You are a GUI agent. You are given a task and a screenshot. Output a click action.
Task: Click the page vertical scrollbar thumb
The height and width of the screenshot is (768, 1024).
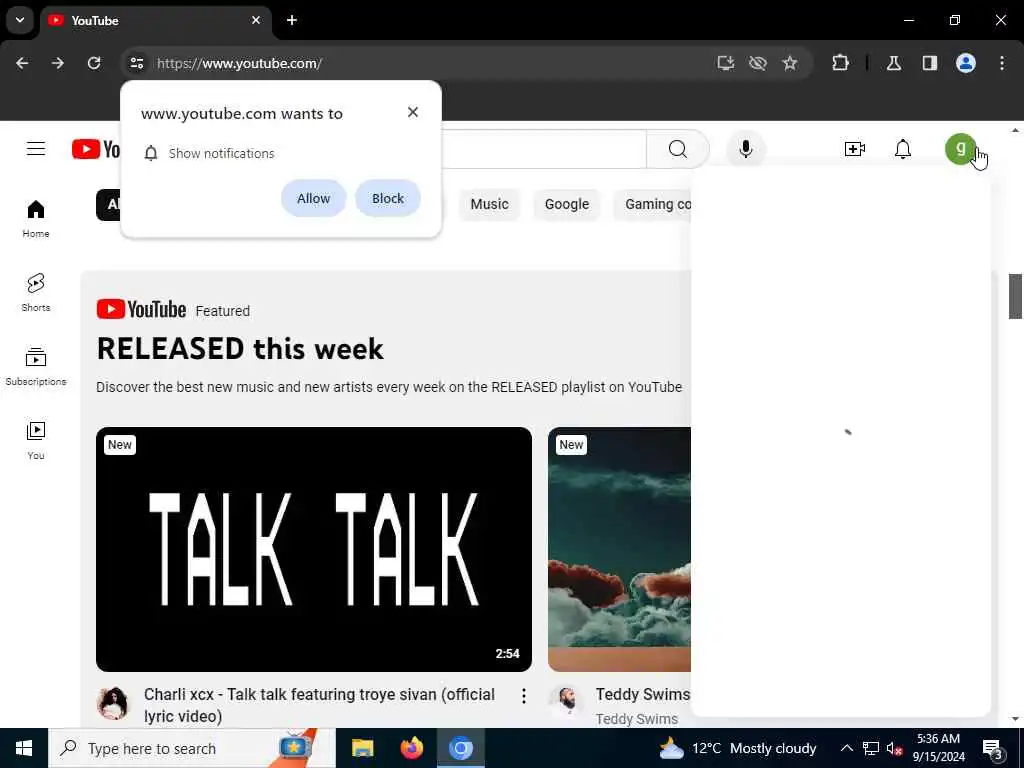pos(1015,296)
